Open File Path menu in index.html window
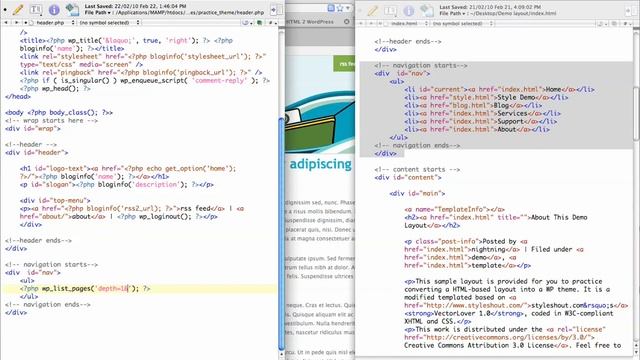This screenshot has height=360, width=640. [x=453, y=13]
